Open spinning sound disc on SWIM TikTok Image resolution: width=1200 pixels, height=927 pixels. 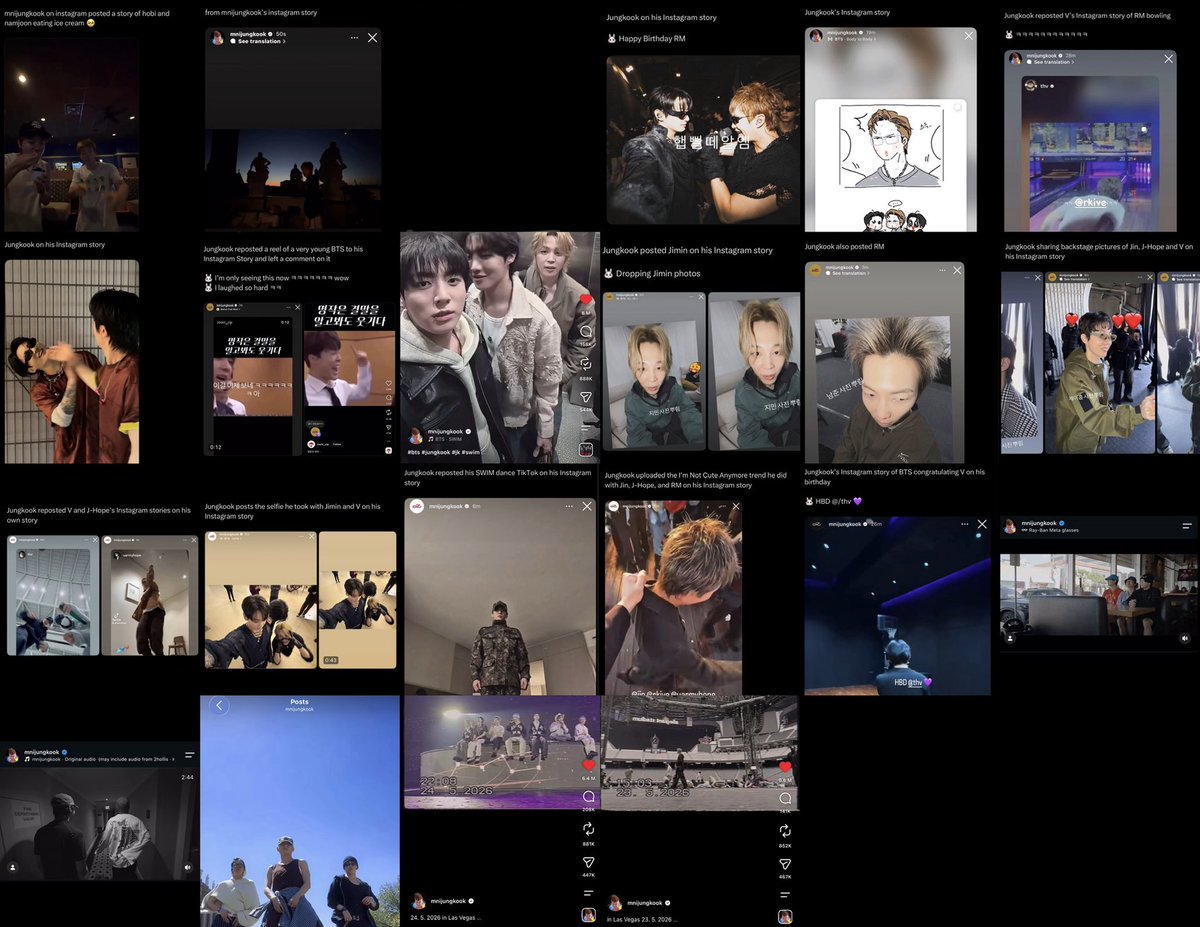[587, 450]
